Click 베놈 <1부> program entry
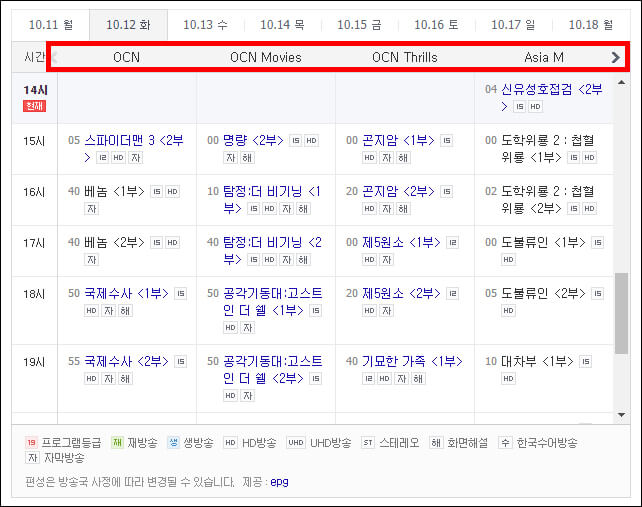This screenshot has width=642, height=507. pyautogui.click(x=115, y=191)
